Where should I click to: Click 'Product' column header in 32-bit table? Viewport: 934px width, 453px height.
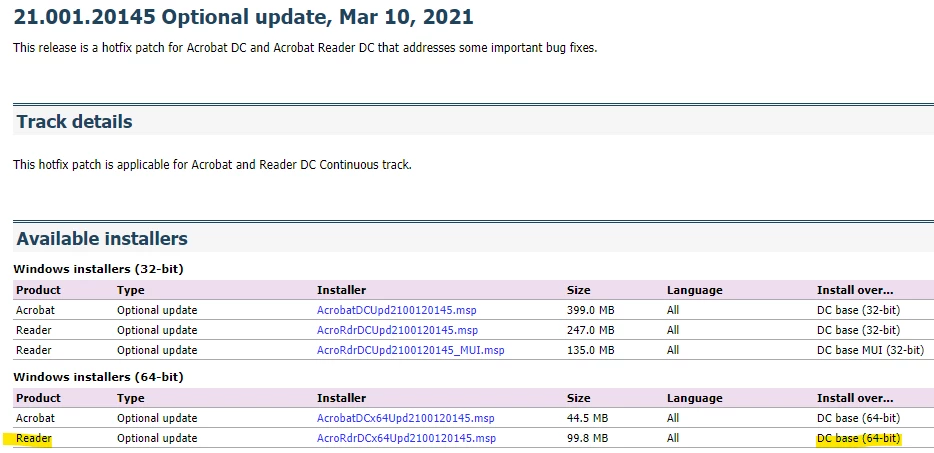point(38,290)
